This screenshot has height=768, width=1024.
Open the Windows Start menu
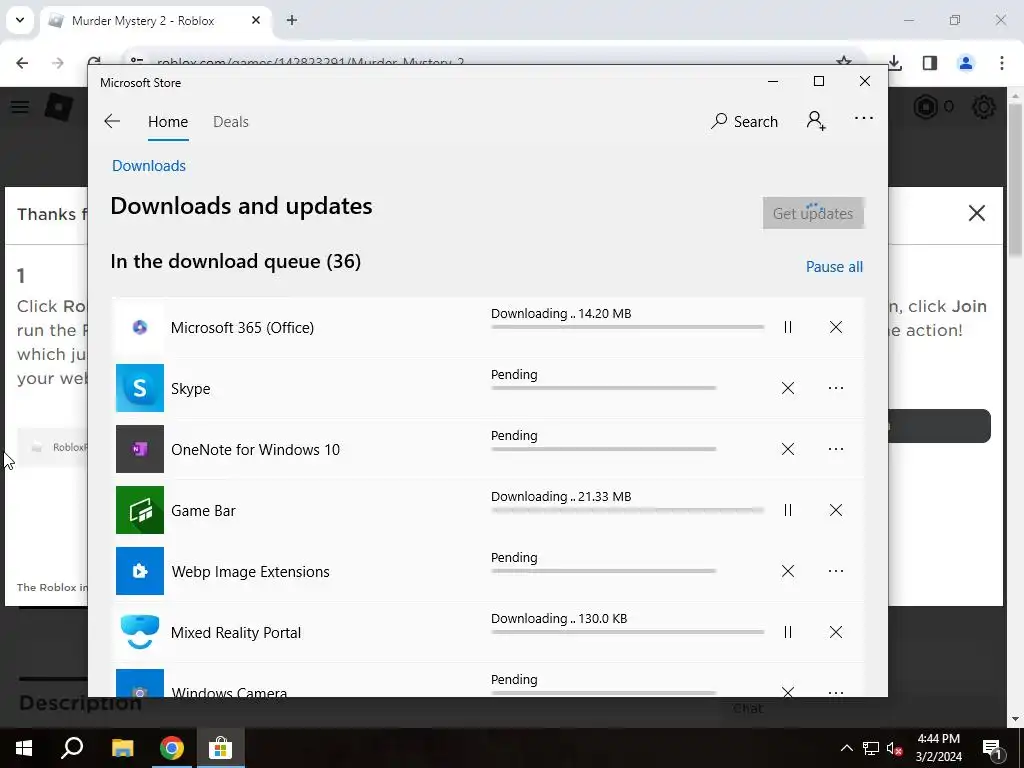tap(24, 748)
